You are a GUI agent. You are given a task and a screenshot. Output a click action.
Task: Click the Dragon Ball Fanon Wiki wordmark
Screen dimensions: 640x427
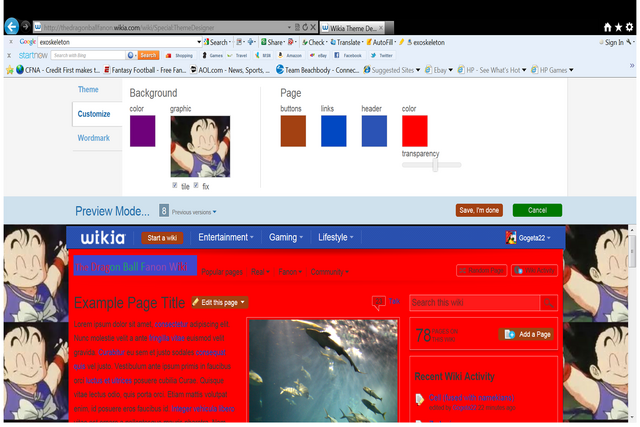tap(135, 266)
